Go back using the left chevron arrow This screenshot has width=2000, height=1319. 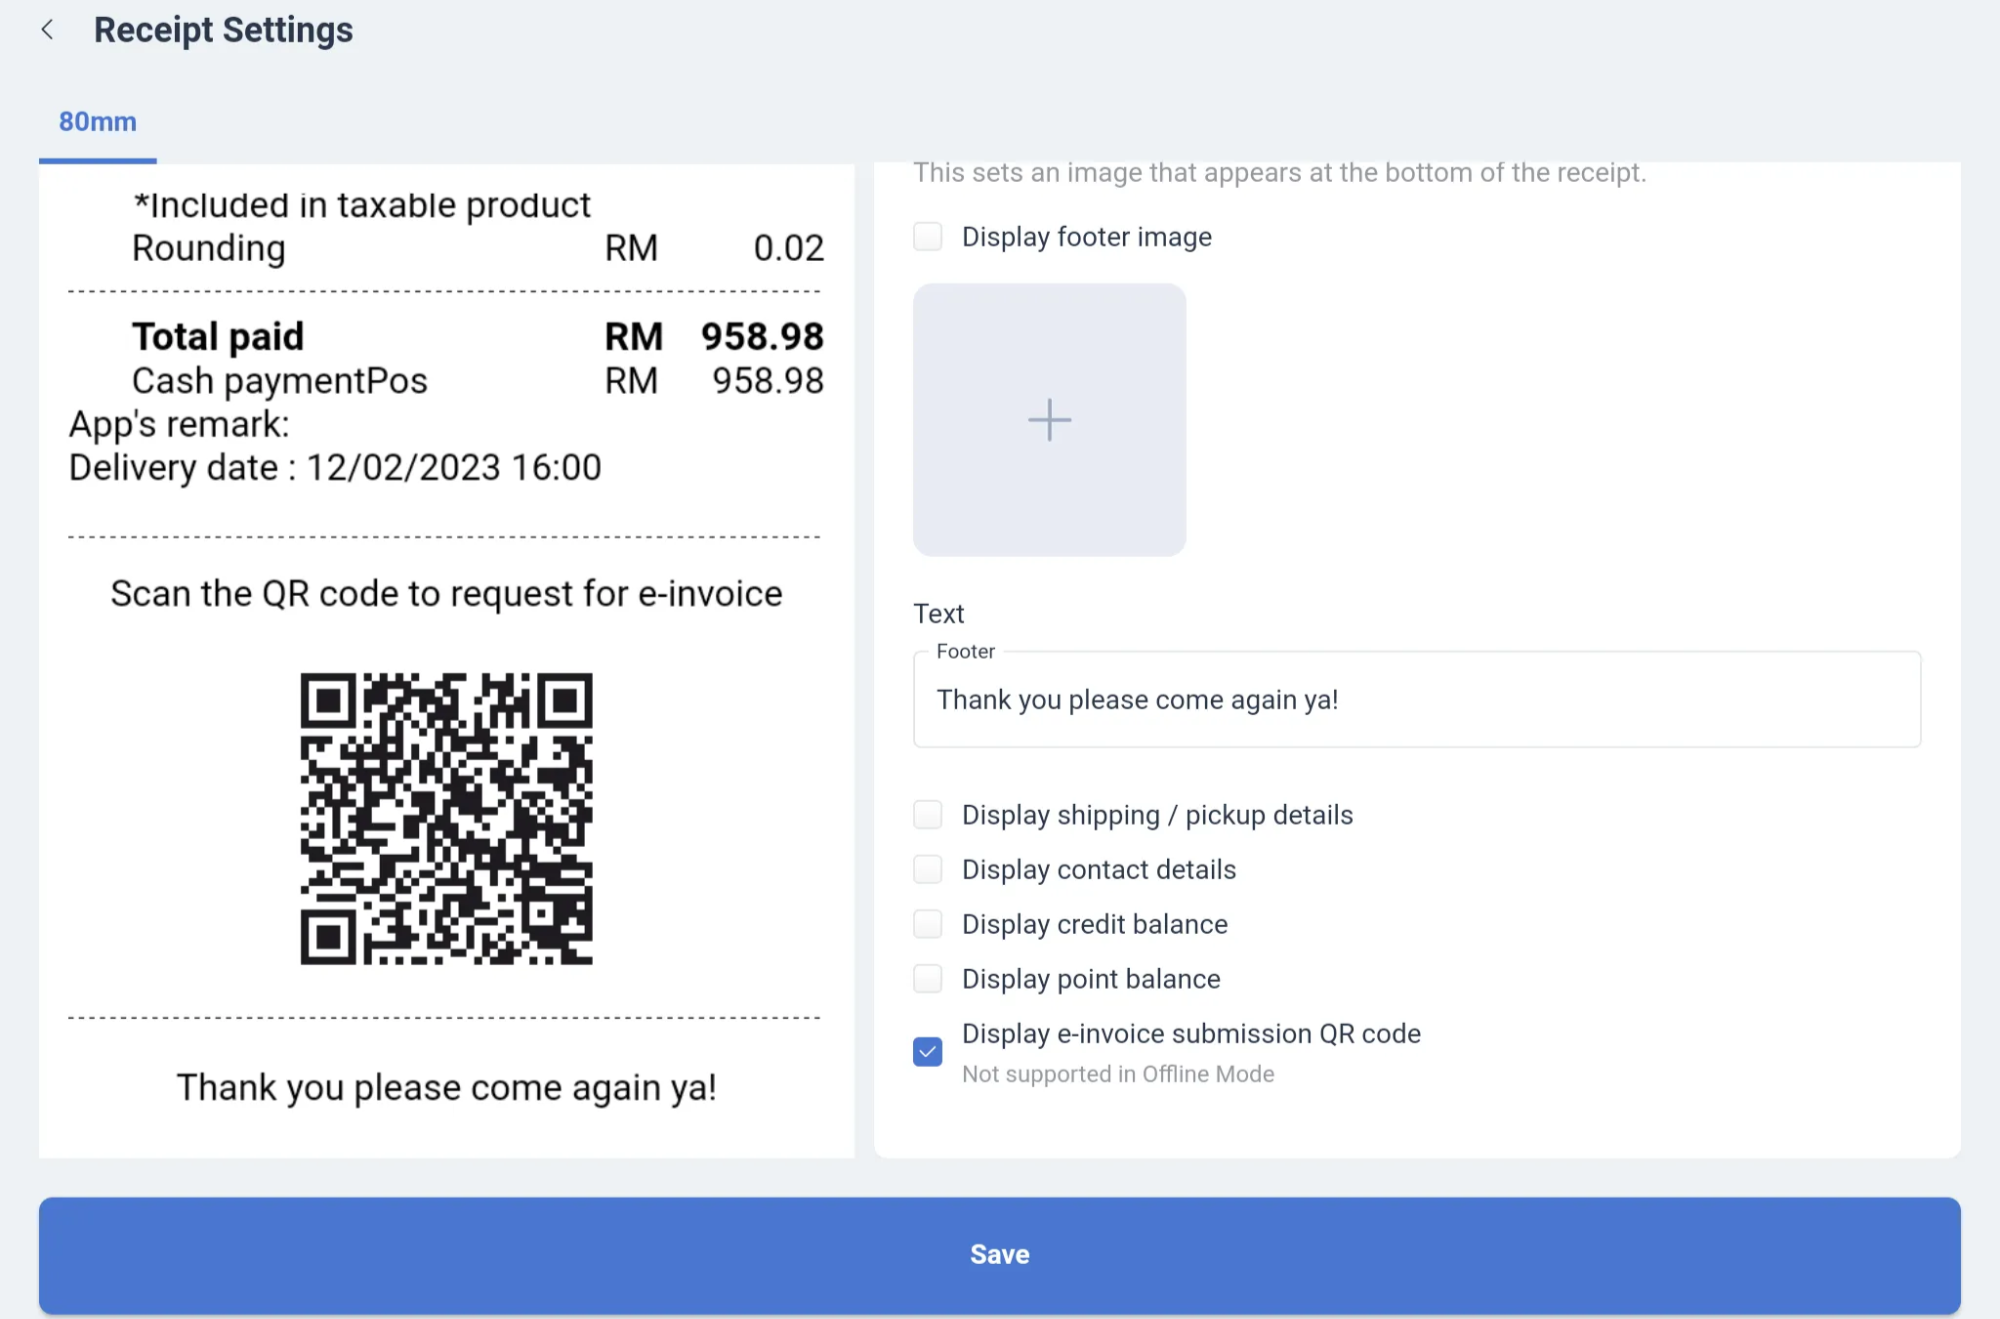[47, 30]
